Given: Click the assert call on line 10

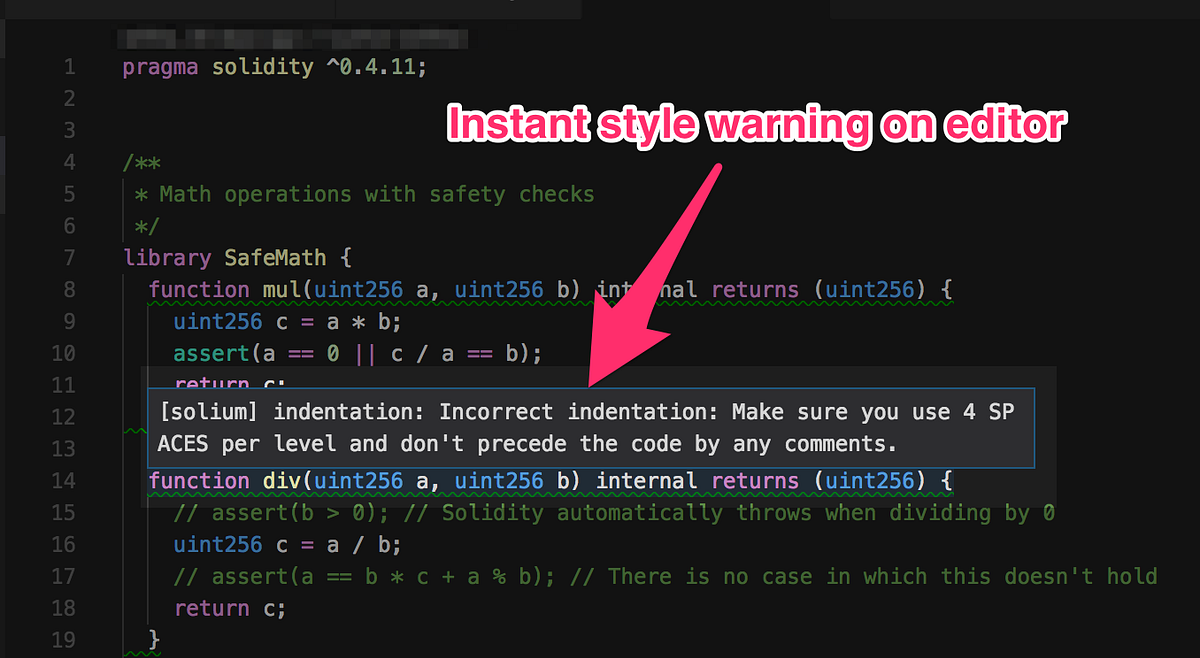Looking at the screenshot, I should click(x=210, y=353).
